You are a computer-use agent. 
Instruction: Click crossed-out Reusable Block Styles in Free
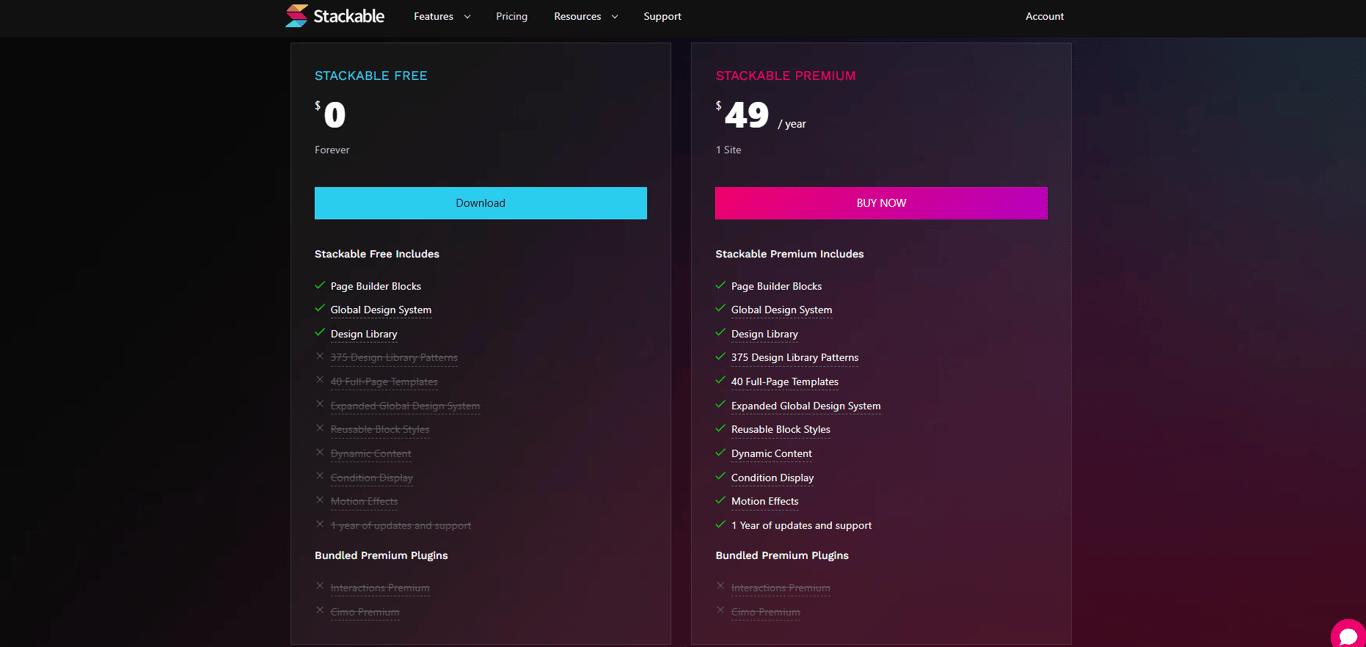click(x=380, y=430)
